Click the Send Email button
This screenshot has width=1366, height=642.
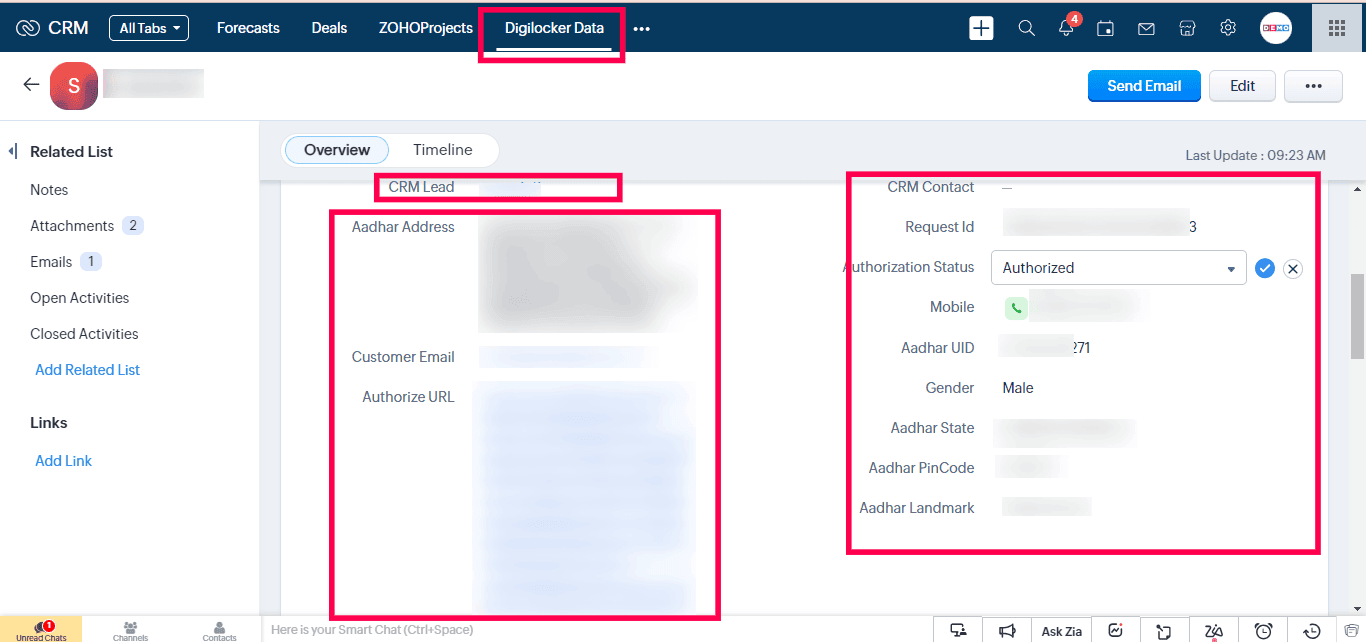tap(1144, 86)
